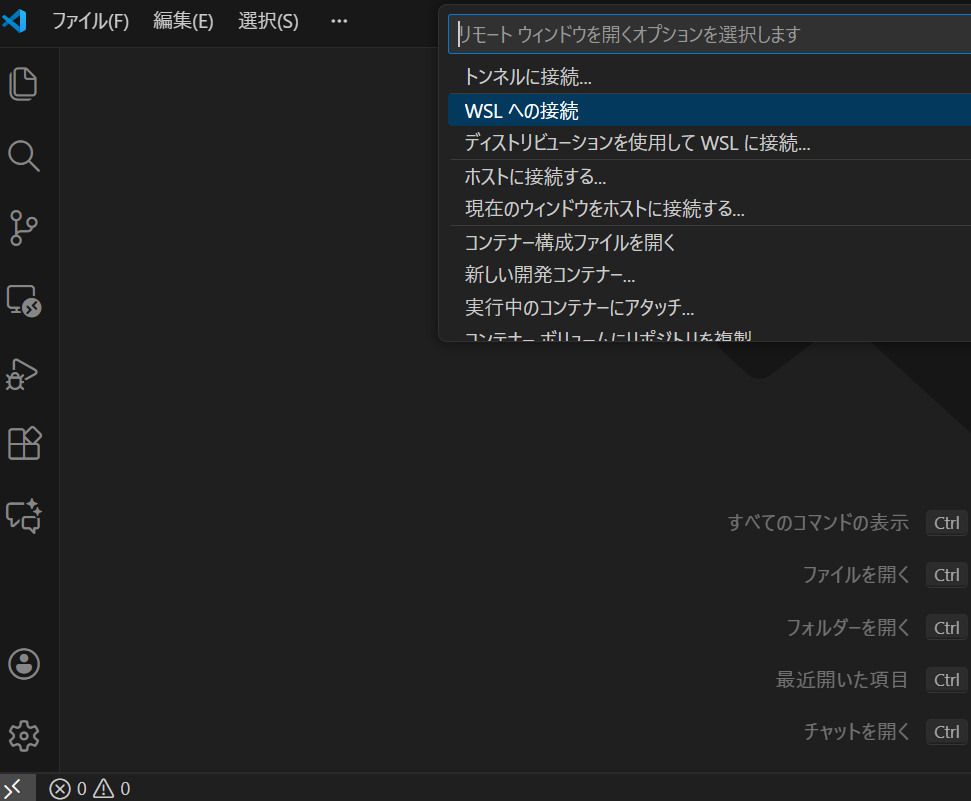Click the Remote Explorer icon

coord(23,300)
